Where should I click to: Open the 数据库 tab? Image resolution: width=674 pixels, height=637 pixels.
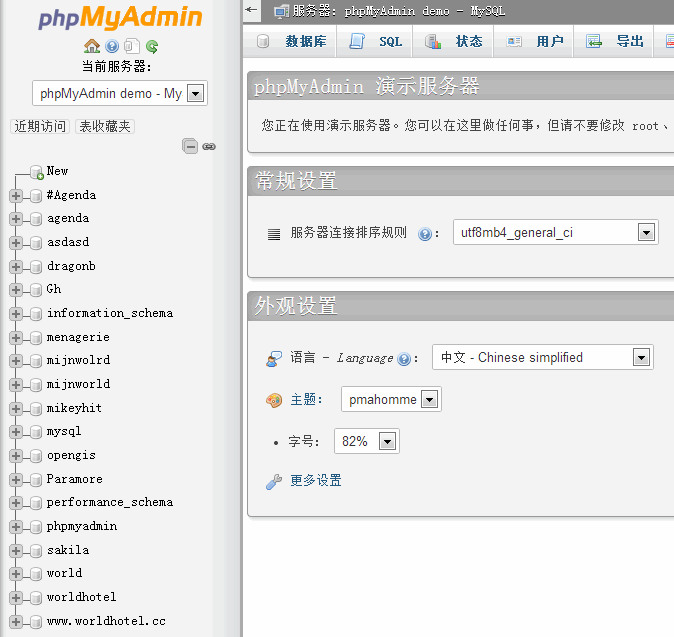click(291, 41)
